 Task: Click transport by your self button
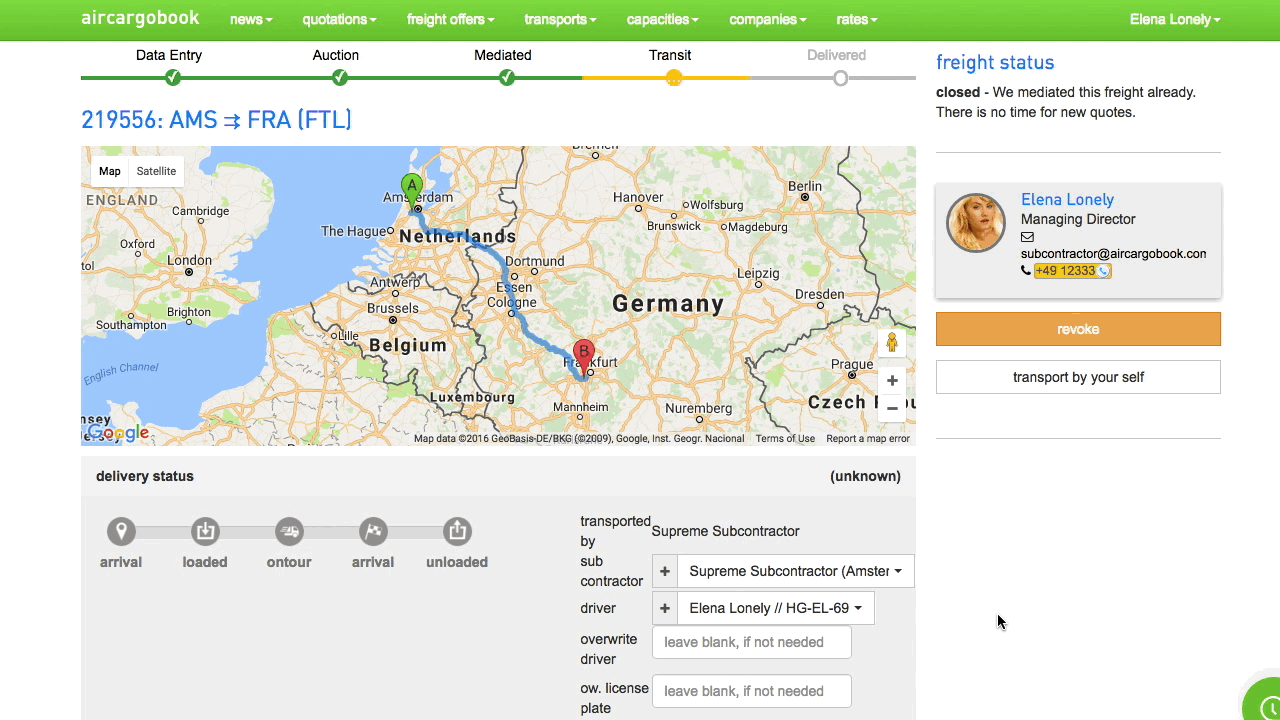(1078, 377)
